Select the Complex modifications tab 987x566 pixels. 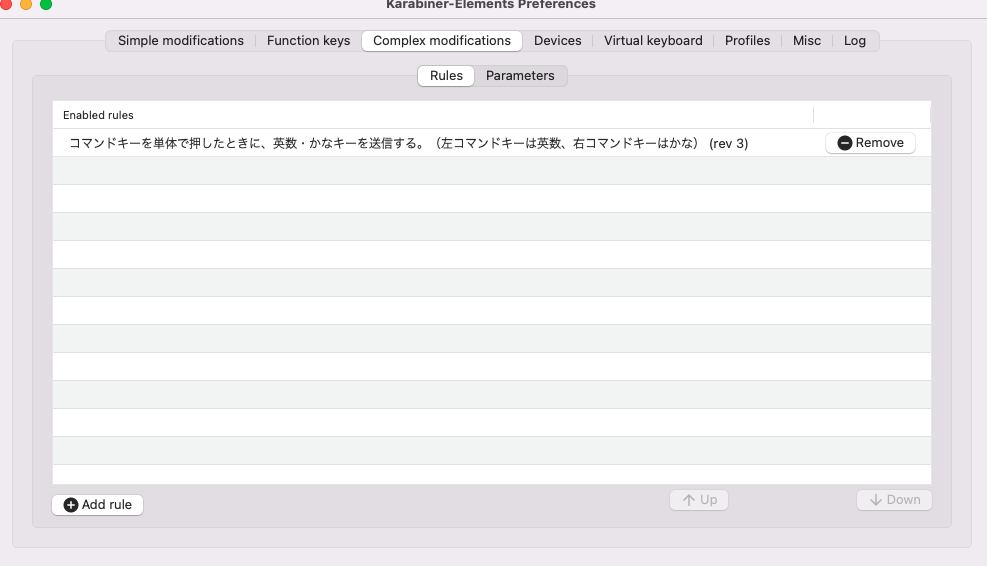(x=442, y=41)
